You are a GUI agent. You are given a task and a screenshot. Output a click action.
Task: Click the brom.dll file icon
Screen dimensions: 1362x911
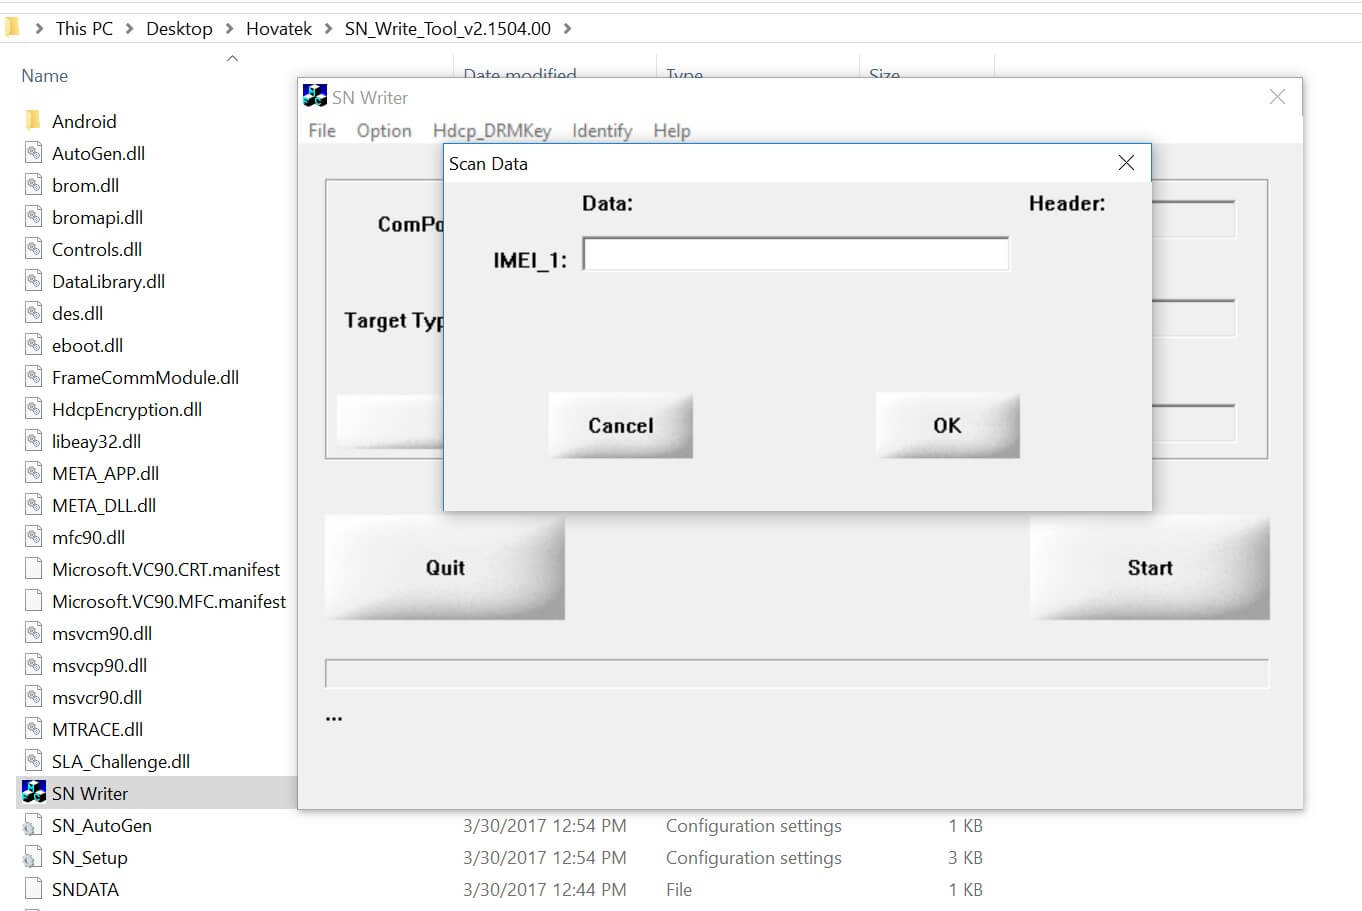(33, 185)
